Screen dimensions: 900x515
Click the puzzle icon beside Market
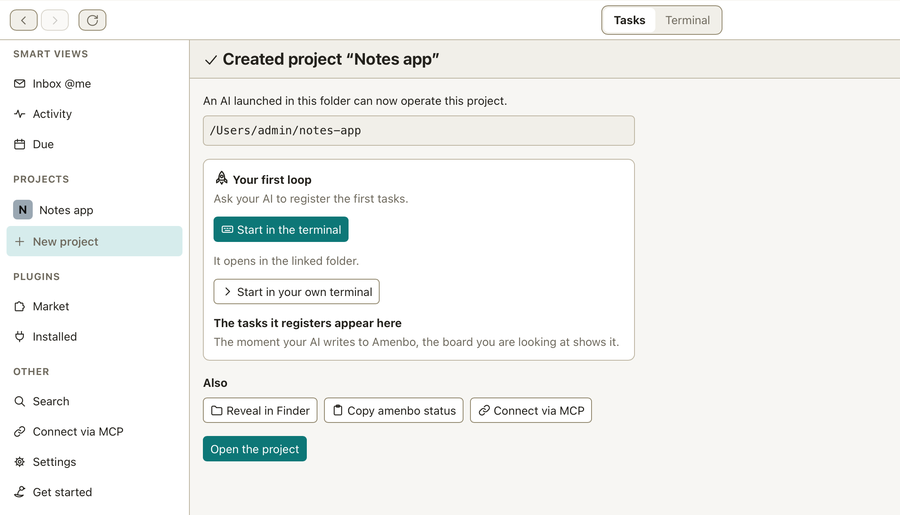click(x=20, y=307)
